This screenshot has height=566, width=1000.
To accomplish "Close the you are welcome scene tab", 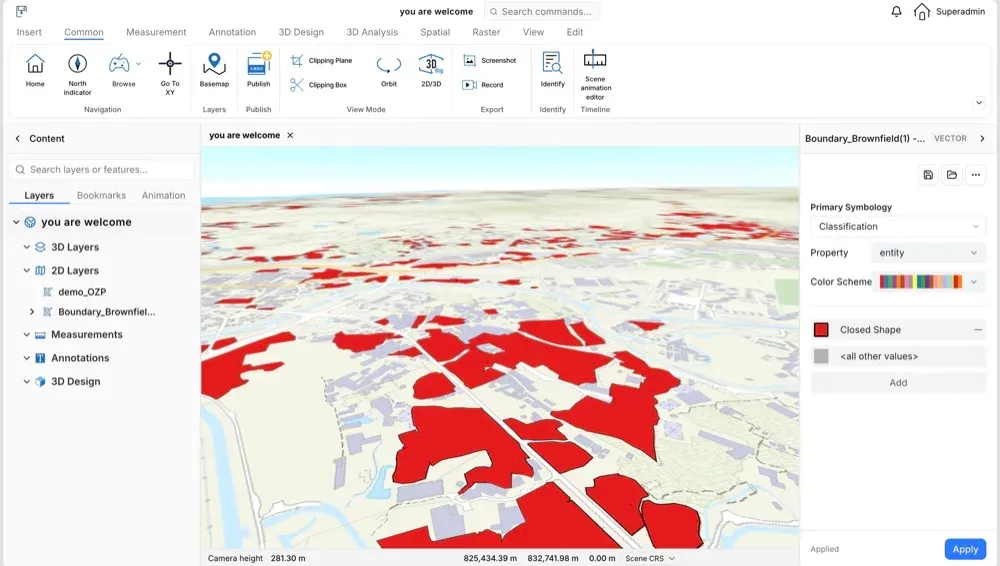I will point(290,135).
